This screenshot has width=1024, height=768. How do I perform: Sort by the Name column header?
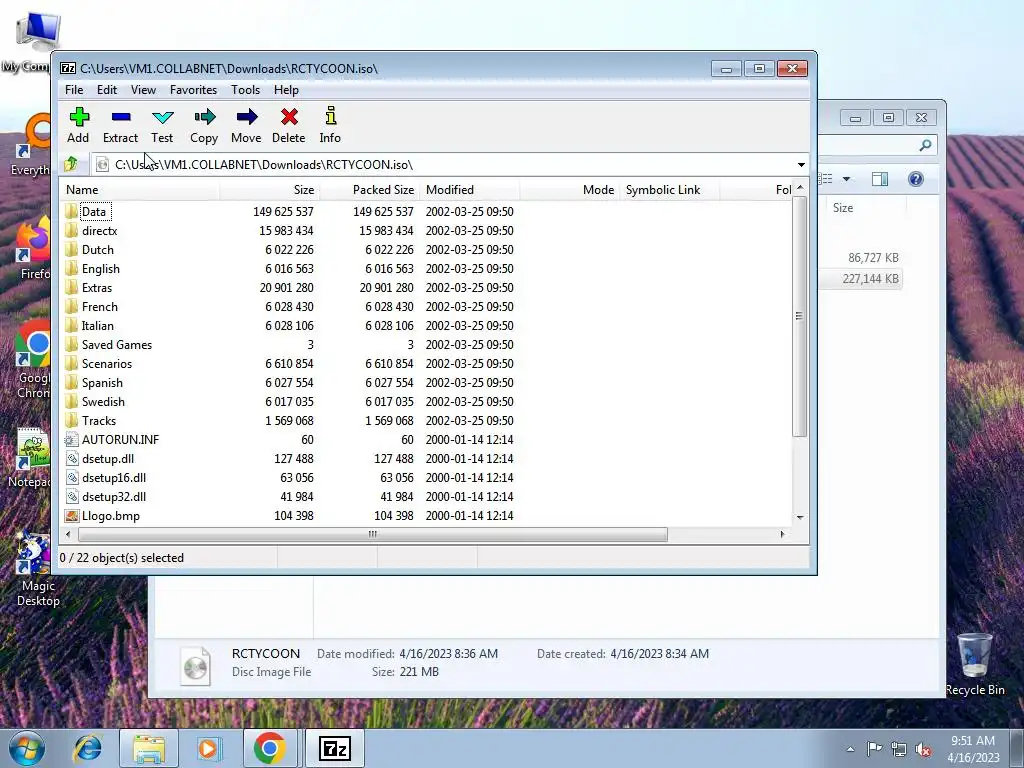[x=140, y=190]
